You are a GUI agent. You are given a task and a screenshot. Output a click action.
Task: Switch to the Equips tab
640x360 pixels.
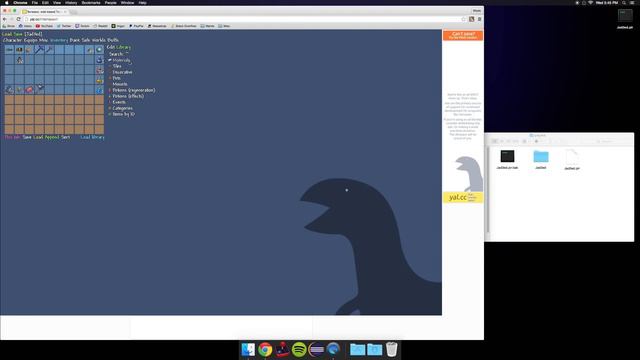[x=30, y=40]
